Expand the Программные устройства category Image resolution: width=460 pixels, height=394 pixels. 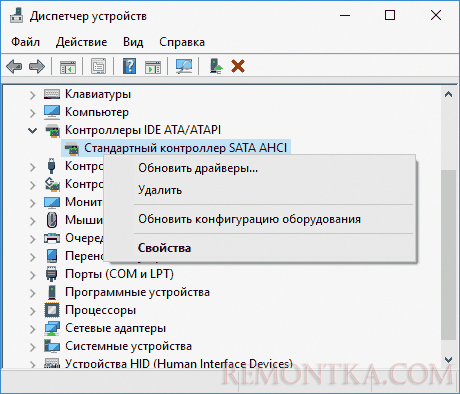tap(32, 293)
